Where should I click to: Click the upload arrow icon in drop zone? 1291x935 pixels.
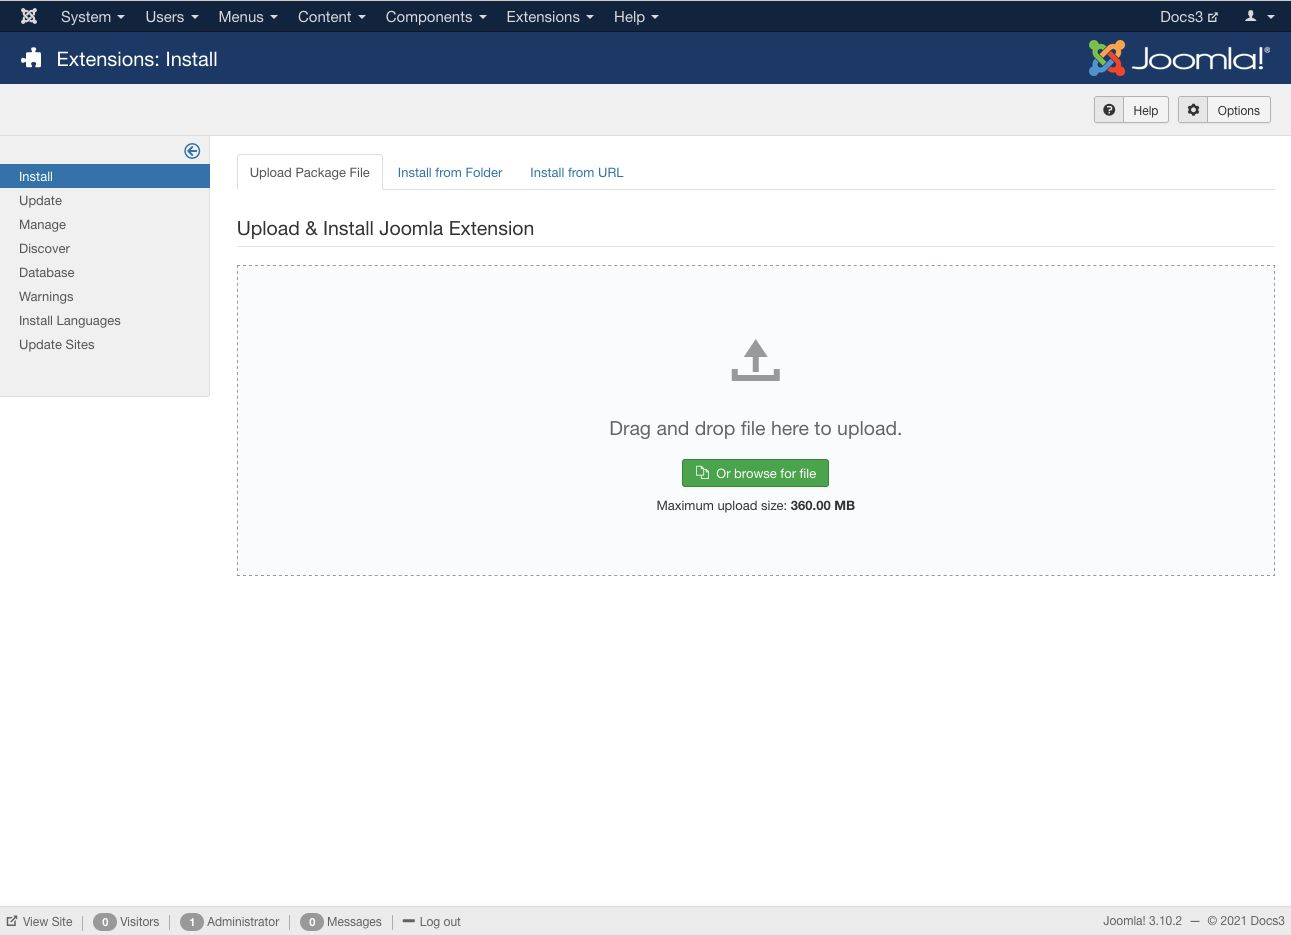755,360
